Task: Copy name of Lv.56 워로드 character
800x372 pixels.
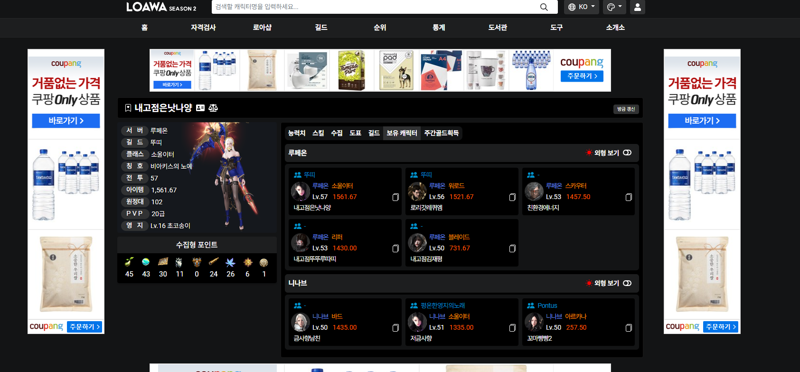Action: (x=512, y=197)
